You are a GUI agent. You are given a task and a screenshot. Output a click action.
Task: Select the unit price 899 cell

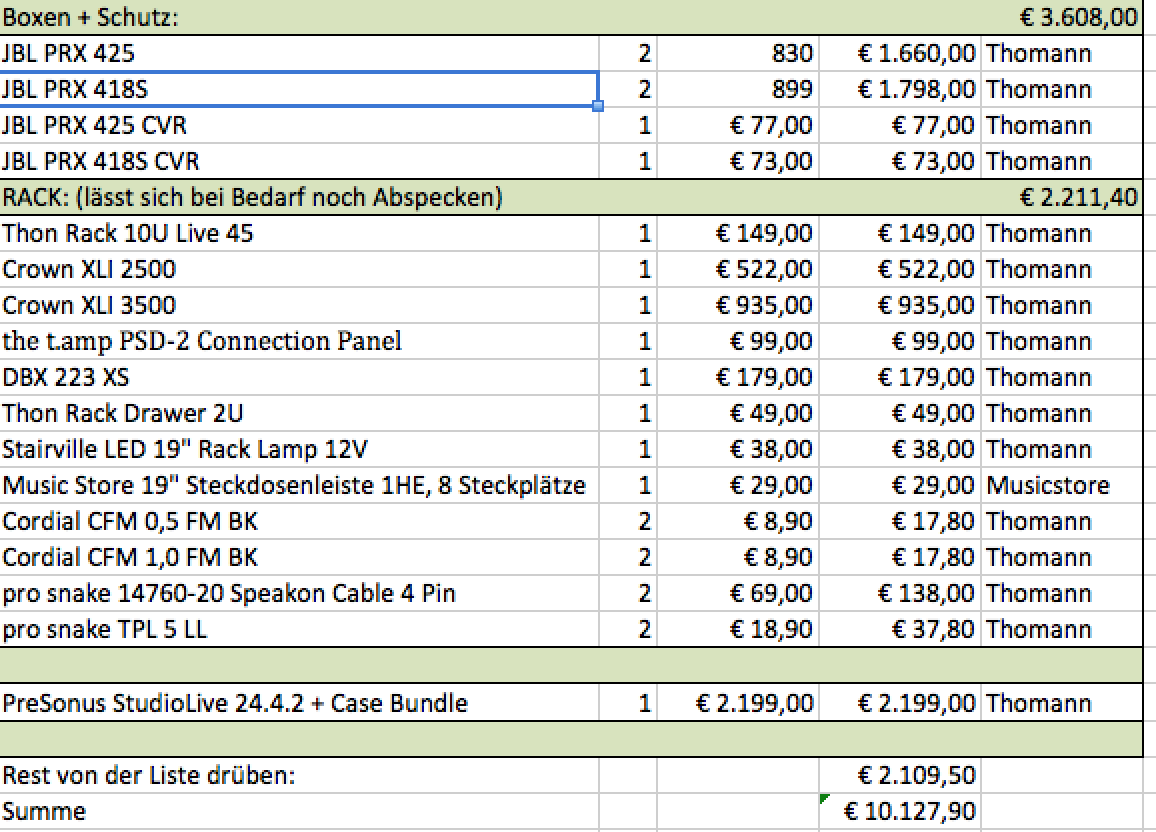click(x=737, y=89)
